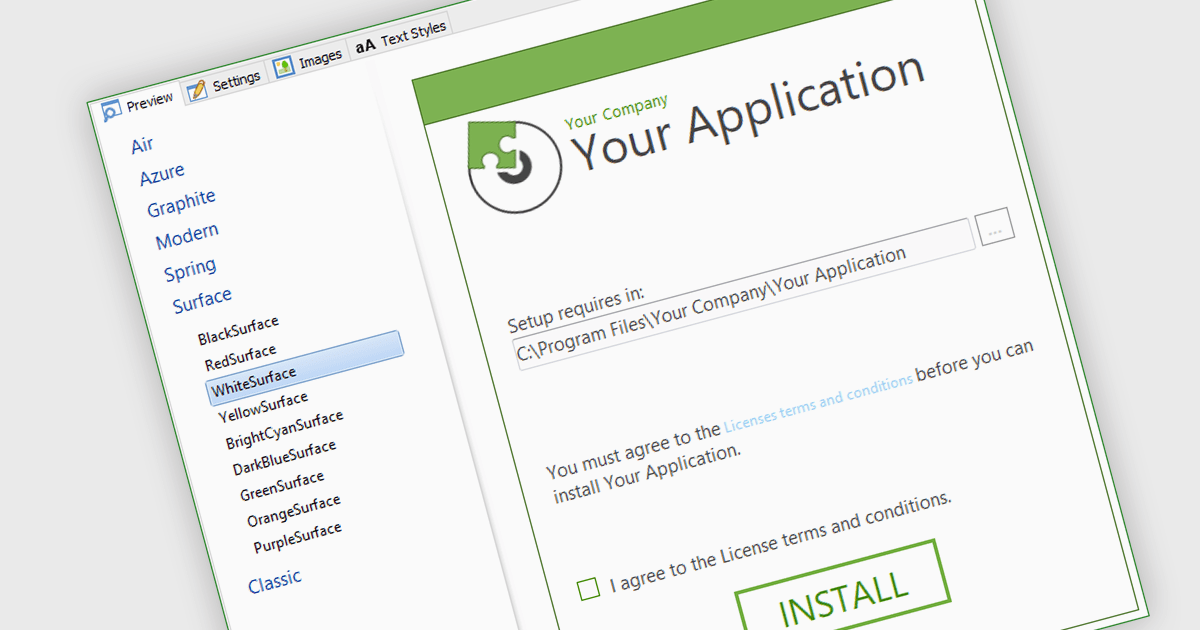Collapse the Surface theme group
Viewport: 1200px width, 630px height.
tap(202, 299)
